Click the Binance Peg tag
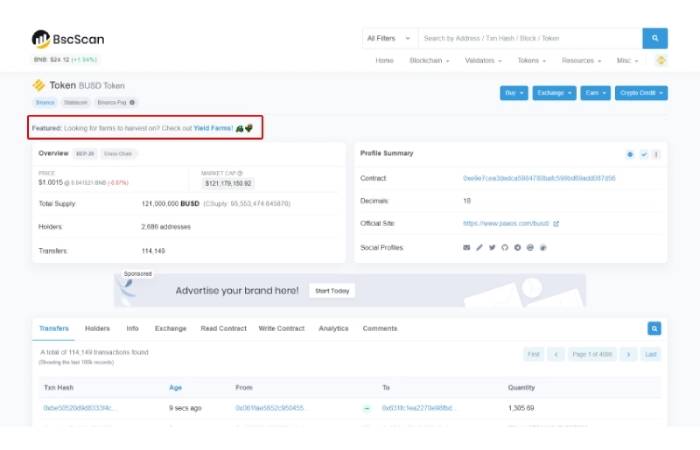The width and height of the screenshot is (700, 450). [x=116, y=103]
